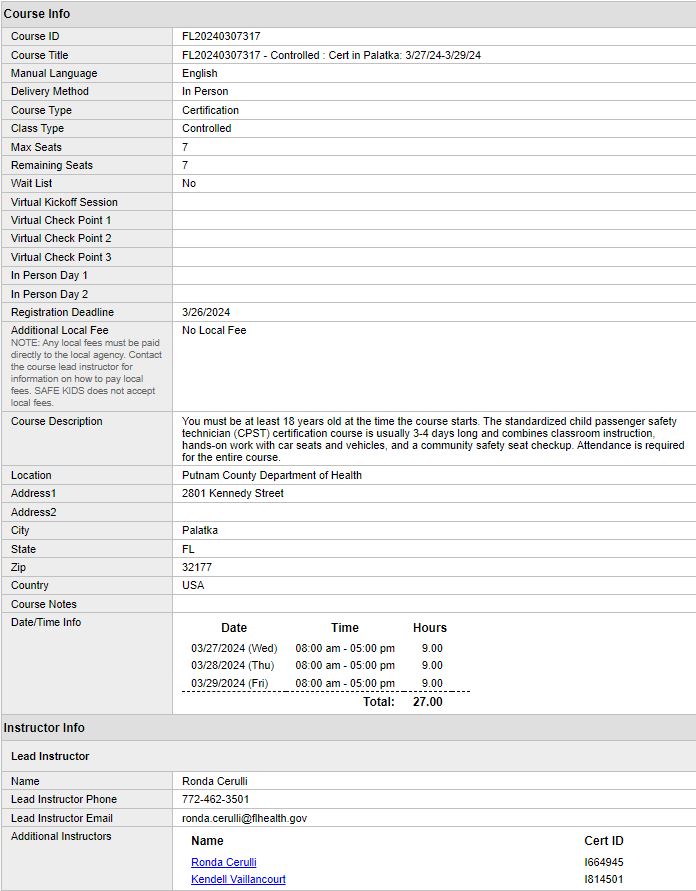Click the Additional Instructors label
Viewport: 696px width, 891px height.
pyautogui.click(x=61, y=836)
